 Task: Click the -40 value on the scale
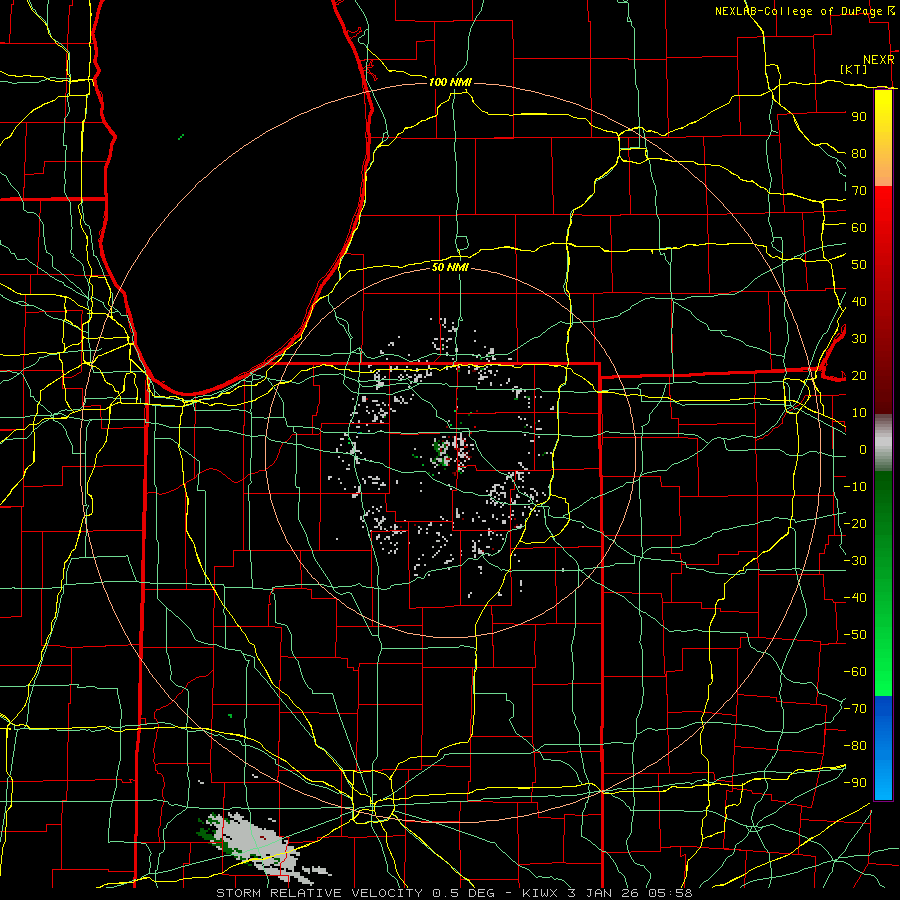click(855, 598)
